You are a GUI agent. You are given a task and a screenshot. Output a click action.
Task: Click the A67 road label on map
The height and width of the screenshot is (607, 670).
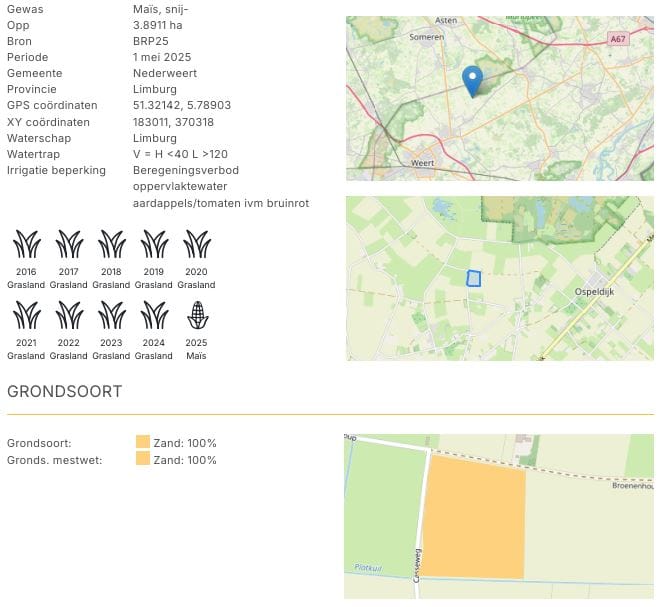[x=619, y=38]
